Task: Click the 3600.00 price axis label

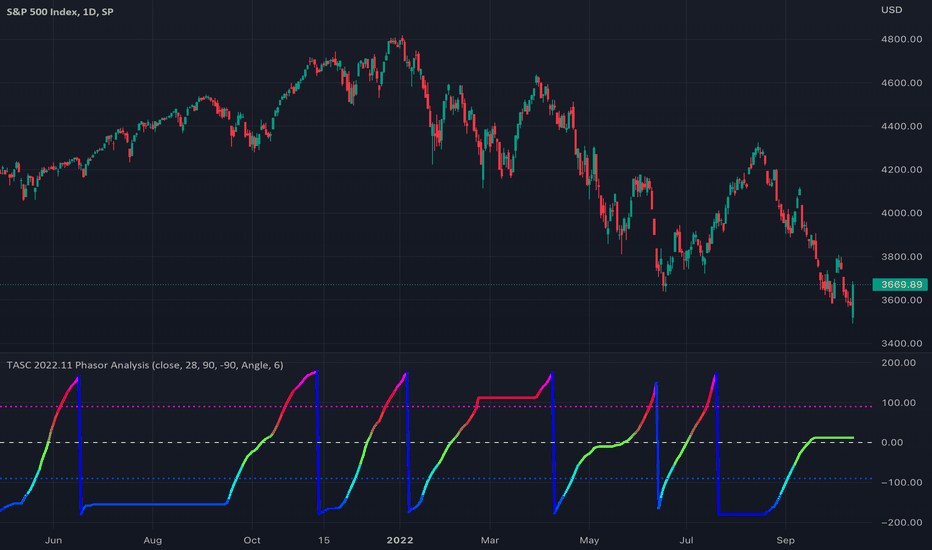Action: coord(902,300)
